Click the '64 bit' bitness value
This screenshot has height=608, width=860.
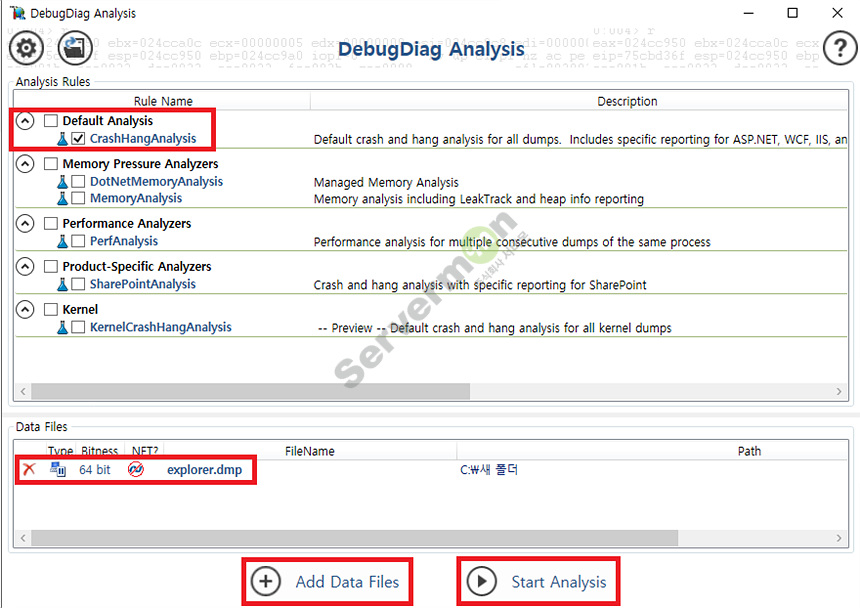click(x=94, y=470)
